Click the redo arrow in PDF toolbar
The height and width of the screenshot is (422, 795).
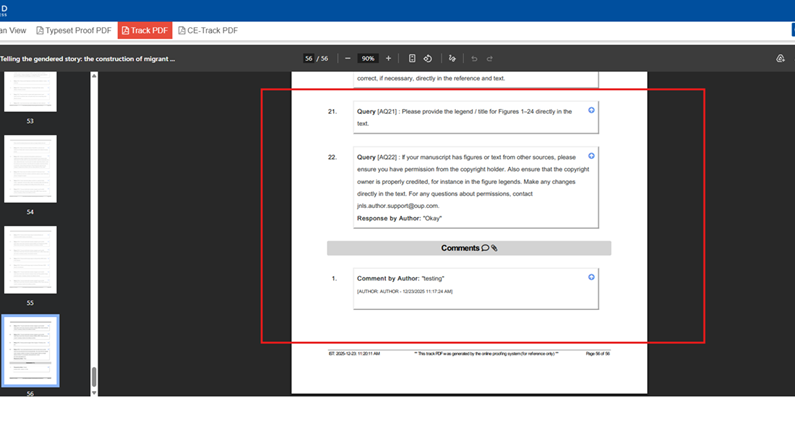(489, 59)
